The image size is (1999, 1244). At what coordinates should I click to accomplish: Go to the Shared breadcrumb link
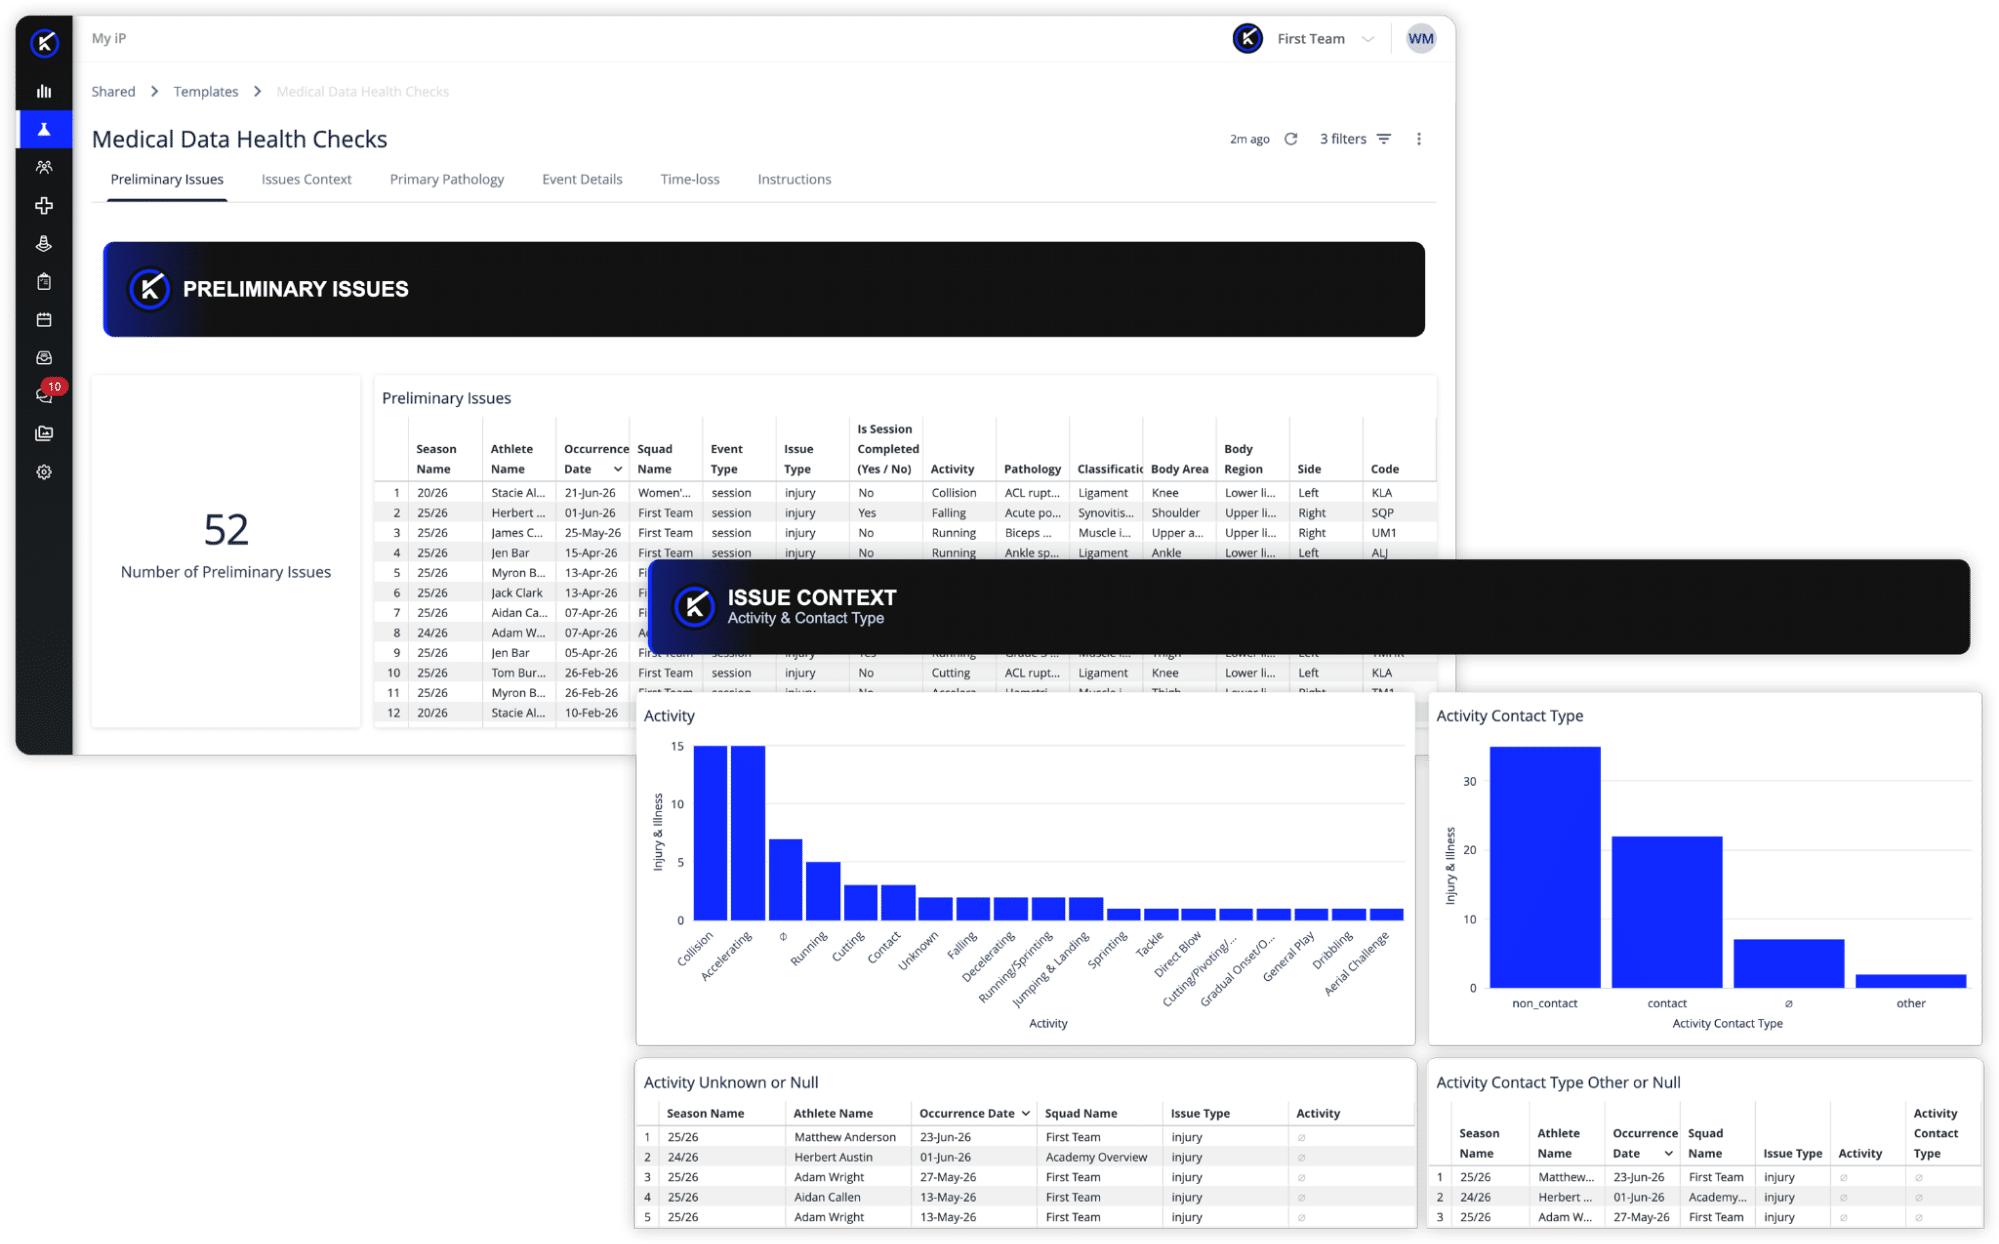coord(113,92)
